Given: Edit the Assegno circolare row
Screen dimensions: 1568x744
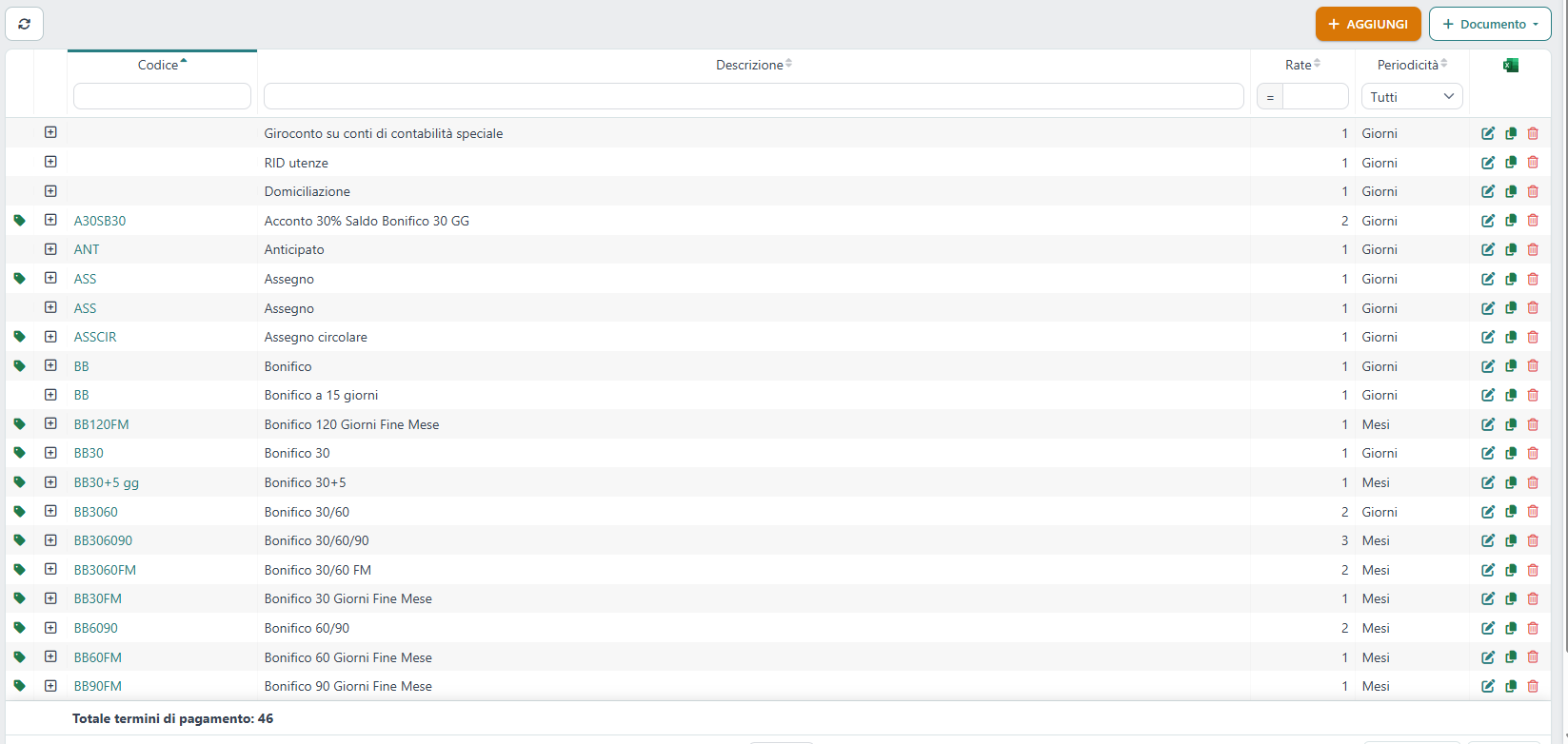Looking at the screenshot, I should (x=1487, y=337).
